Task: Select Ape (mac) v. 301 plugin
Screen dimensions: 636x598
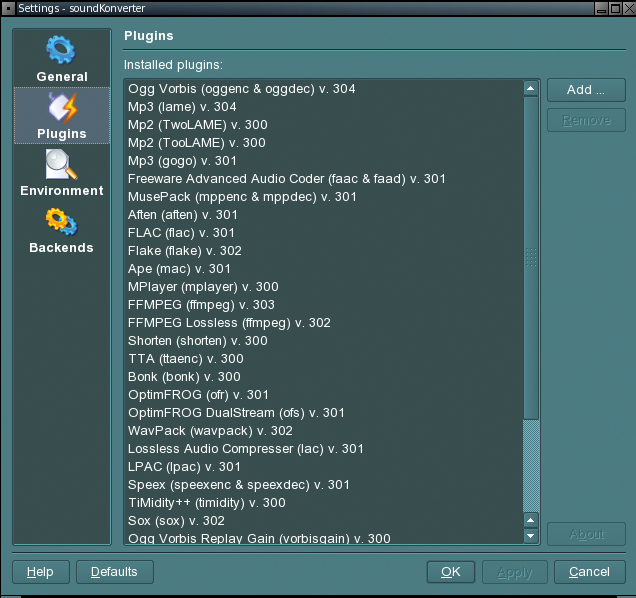Action: pos(323,269)
